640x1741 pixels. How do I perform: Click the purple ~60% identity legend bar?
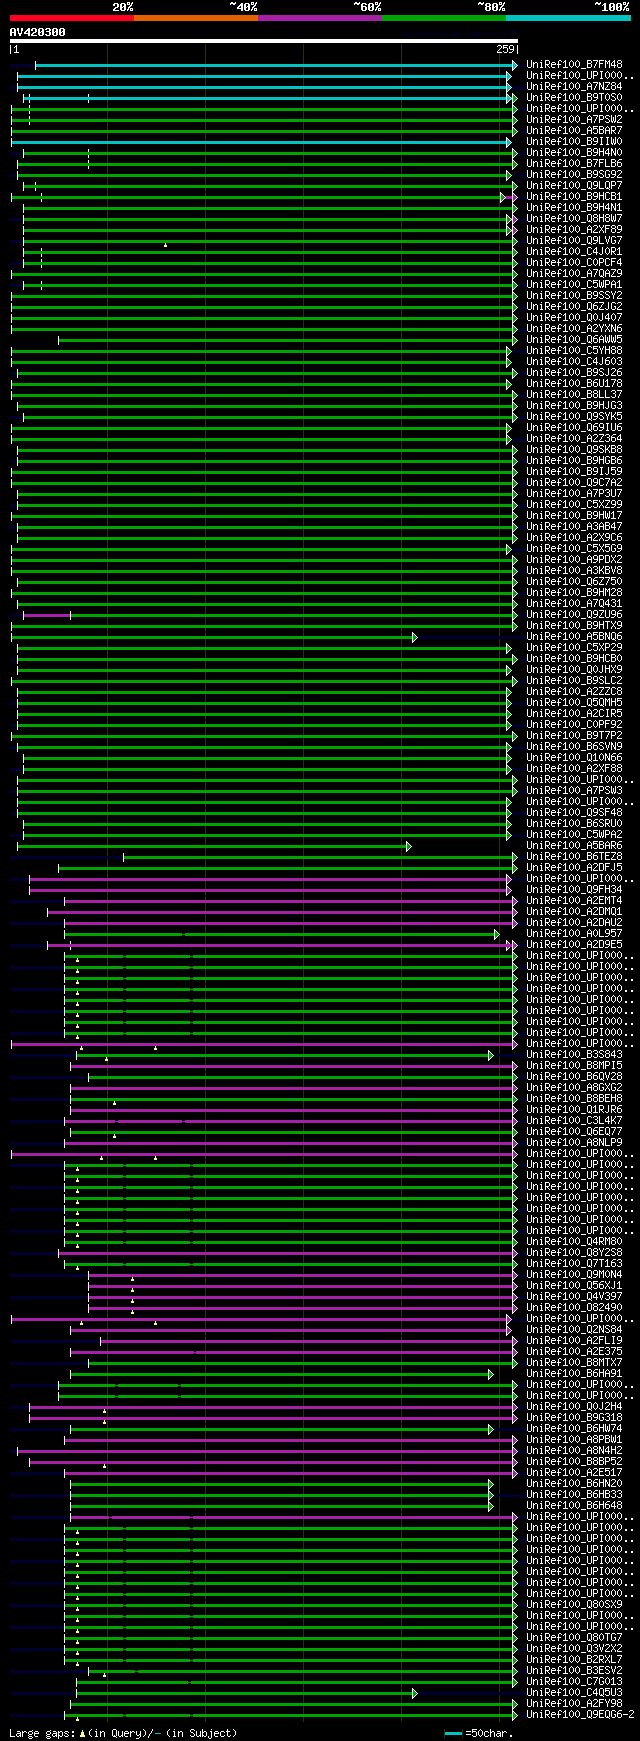coord(320,18)
